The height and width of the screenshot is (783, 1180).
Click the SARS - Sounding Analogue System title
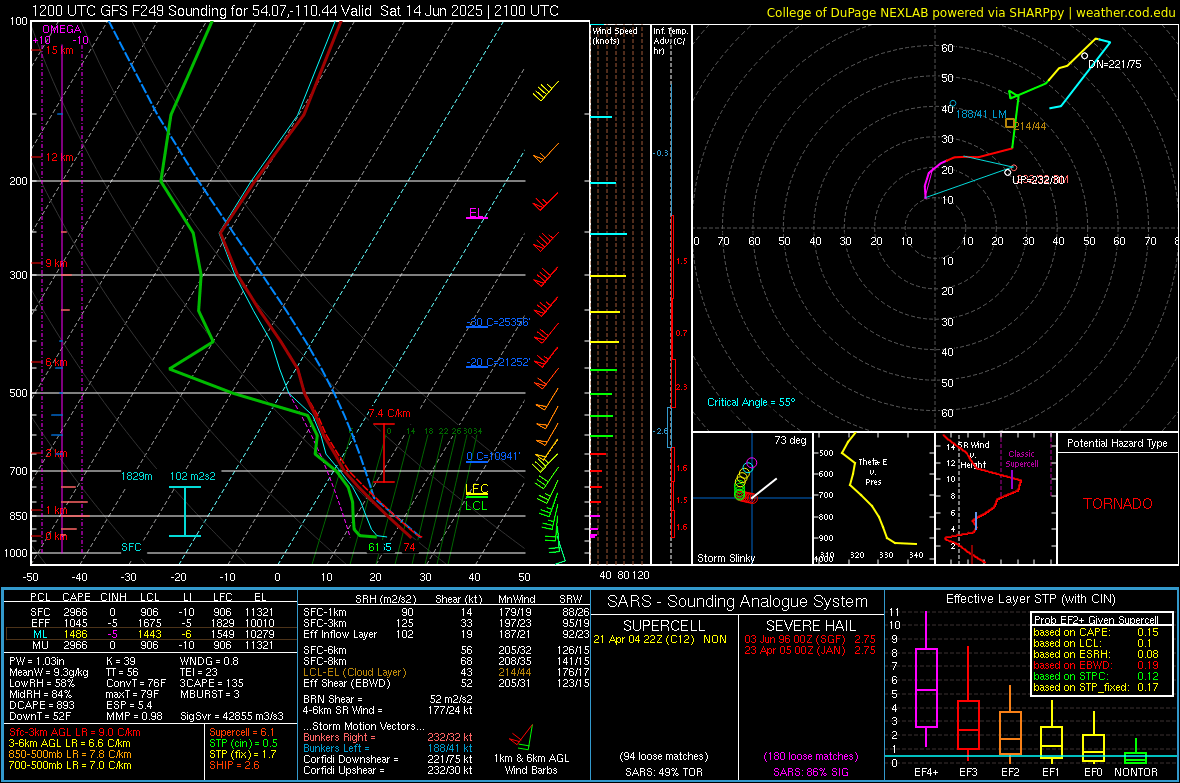tap(737, 602)
